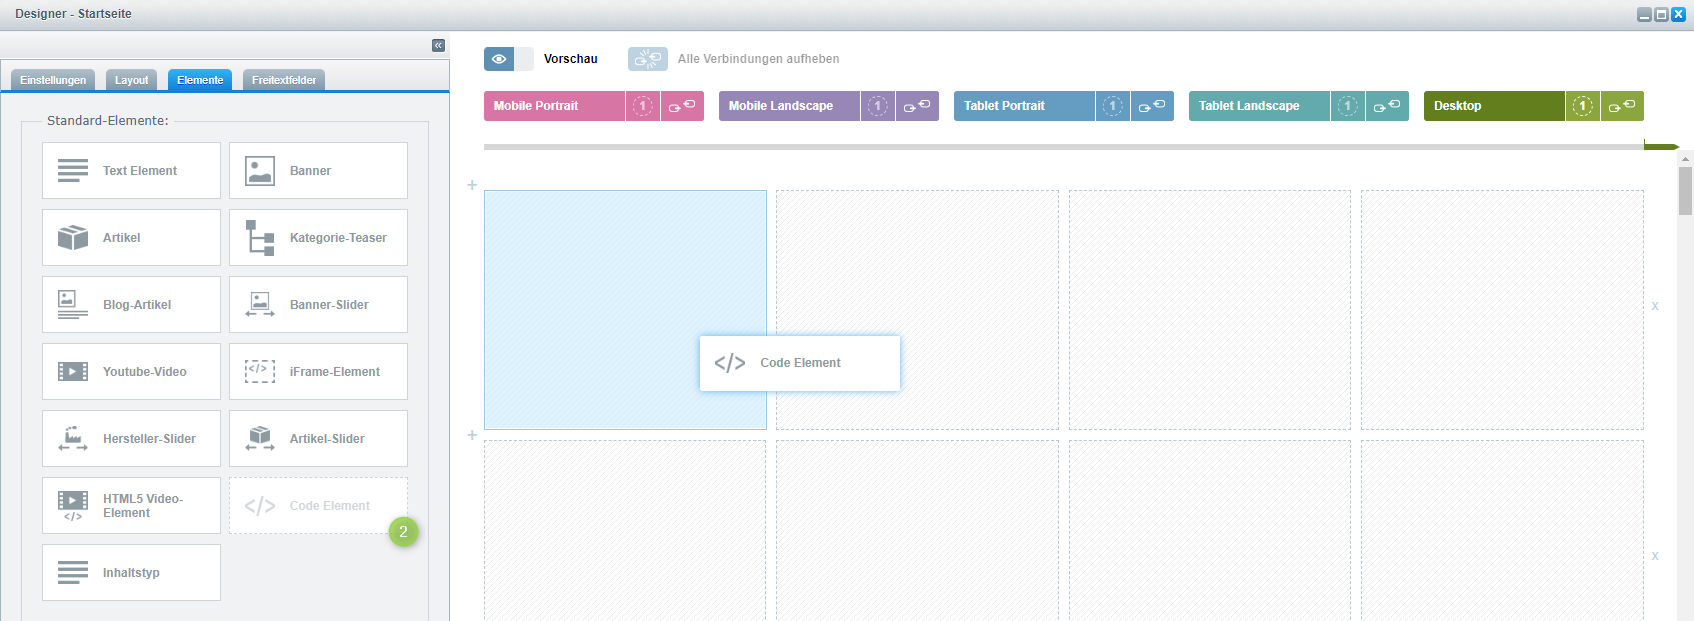The width and height of the screenshot is (1694, 621).
Task: Click the Hersteller-Slider label
Action: (x=149, y=439)
